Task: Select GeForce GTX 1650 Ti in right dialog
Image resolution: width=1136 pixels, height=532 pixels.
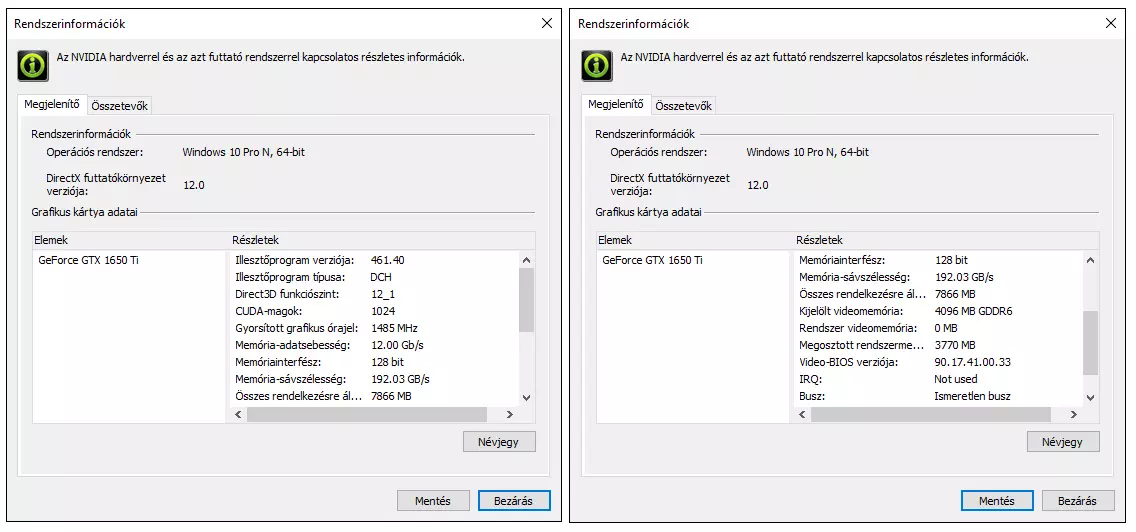Action: click(x=652, y=260)
